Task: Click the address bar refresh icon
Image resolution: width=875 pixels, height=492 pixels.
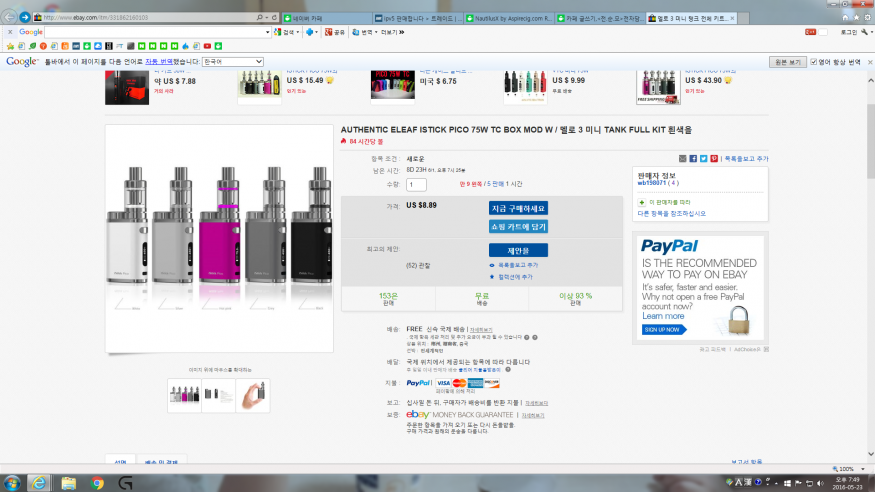Action: click(274, 18)
